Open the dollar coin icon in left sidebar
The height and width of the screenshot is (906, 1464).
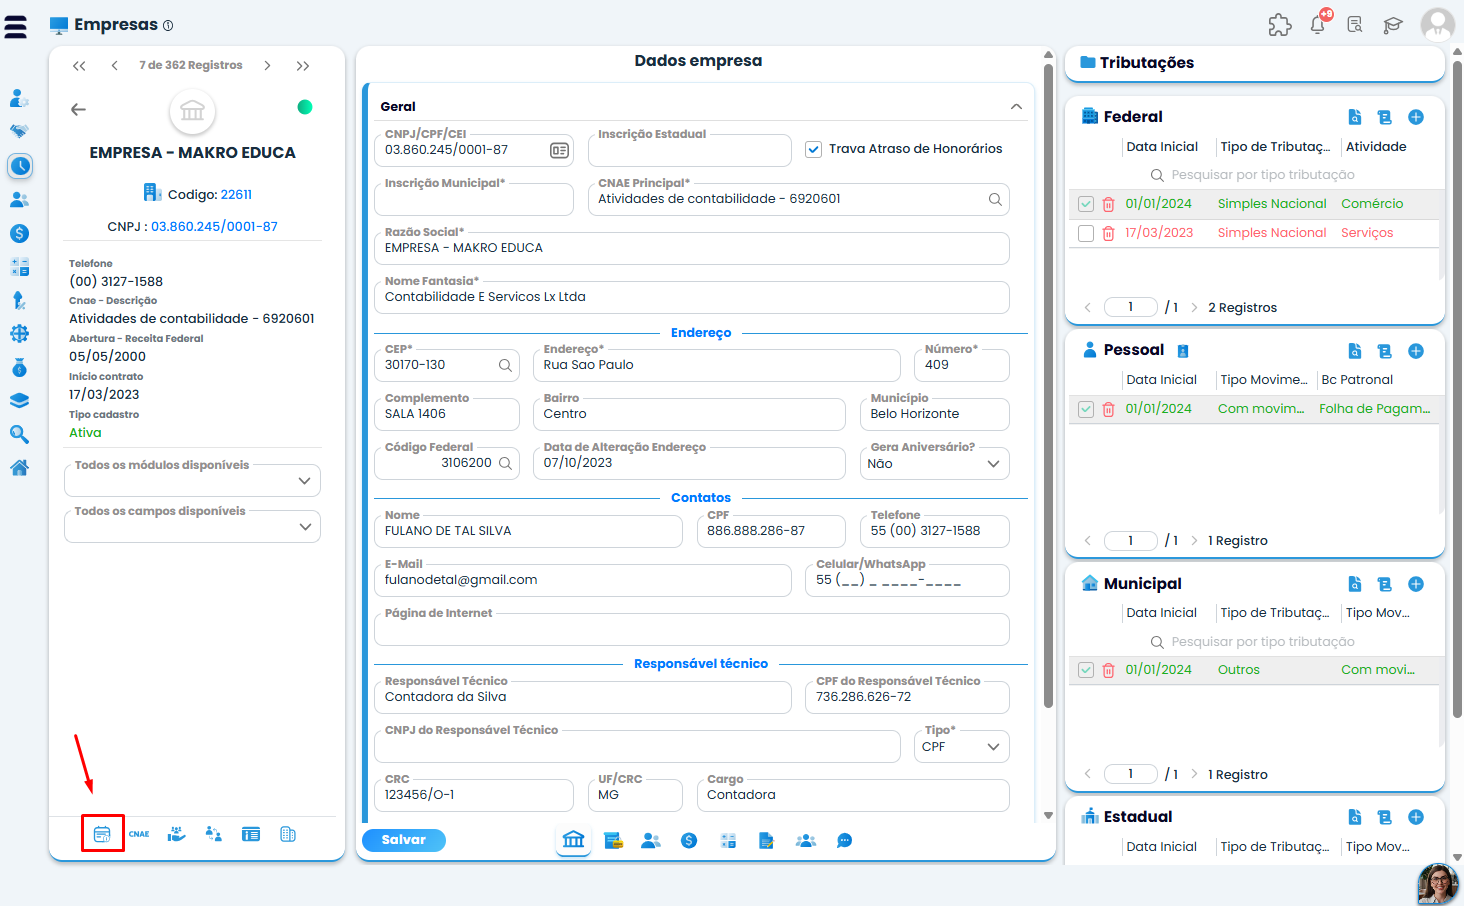[x=19, y=233]
